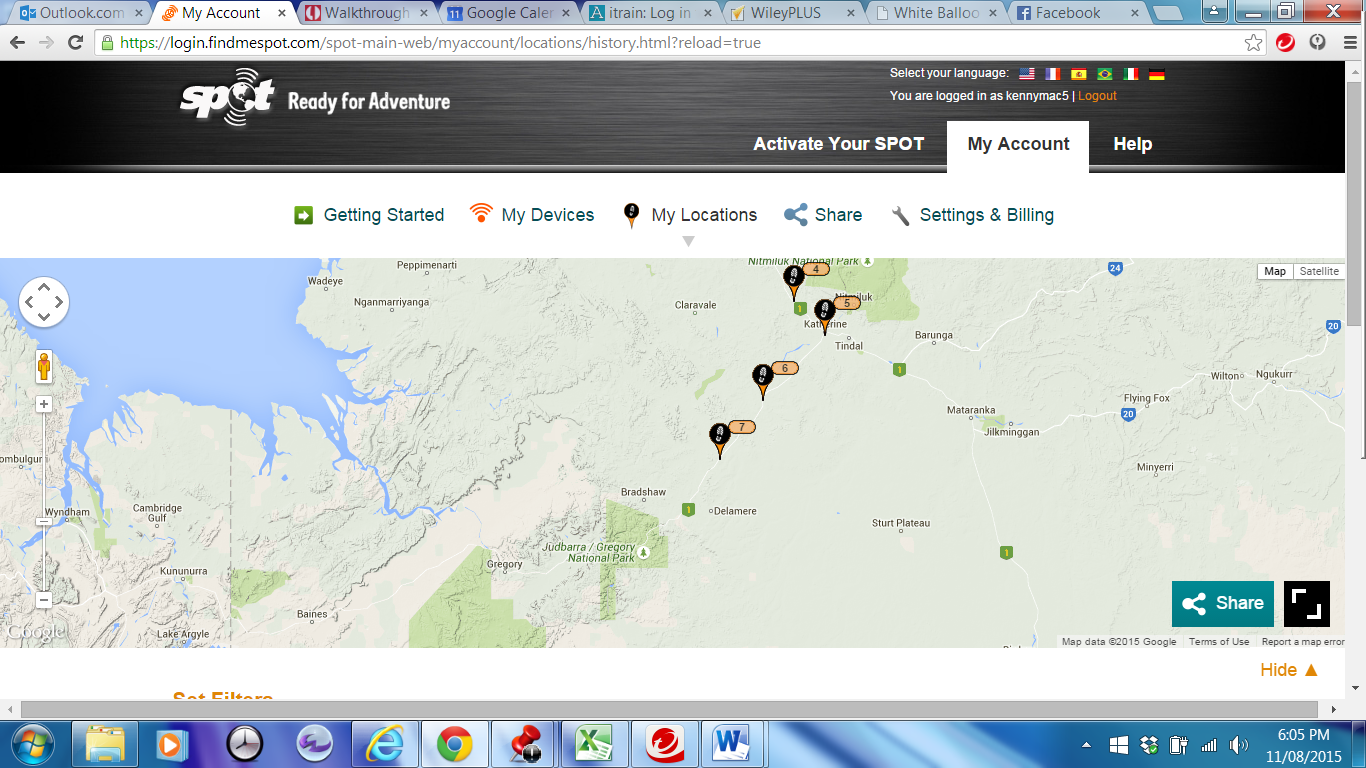Select the German flag language icon

pos(1156,74)
